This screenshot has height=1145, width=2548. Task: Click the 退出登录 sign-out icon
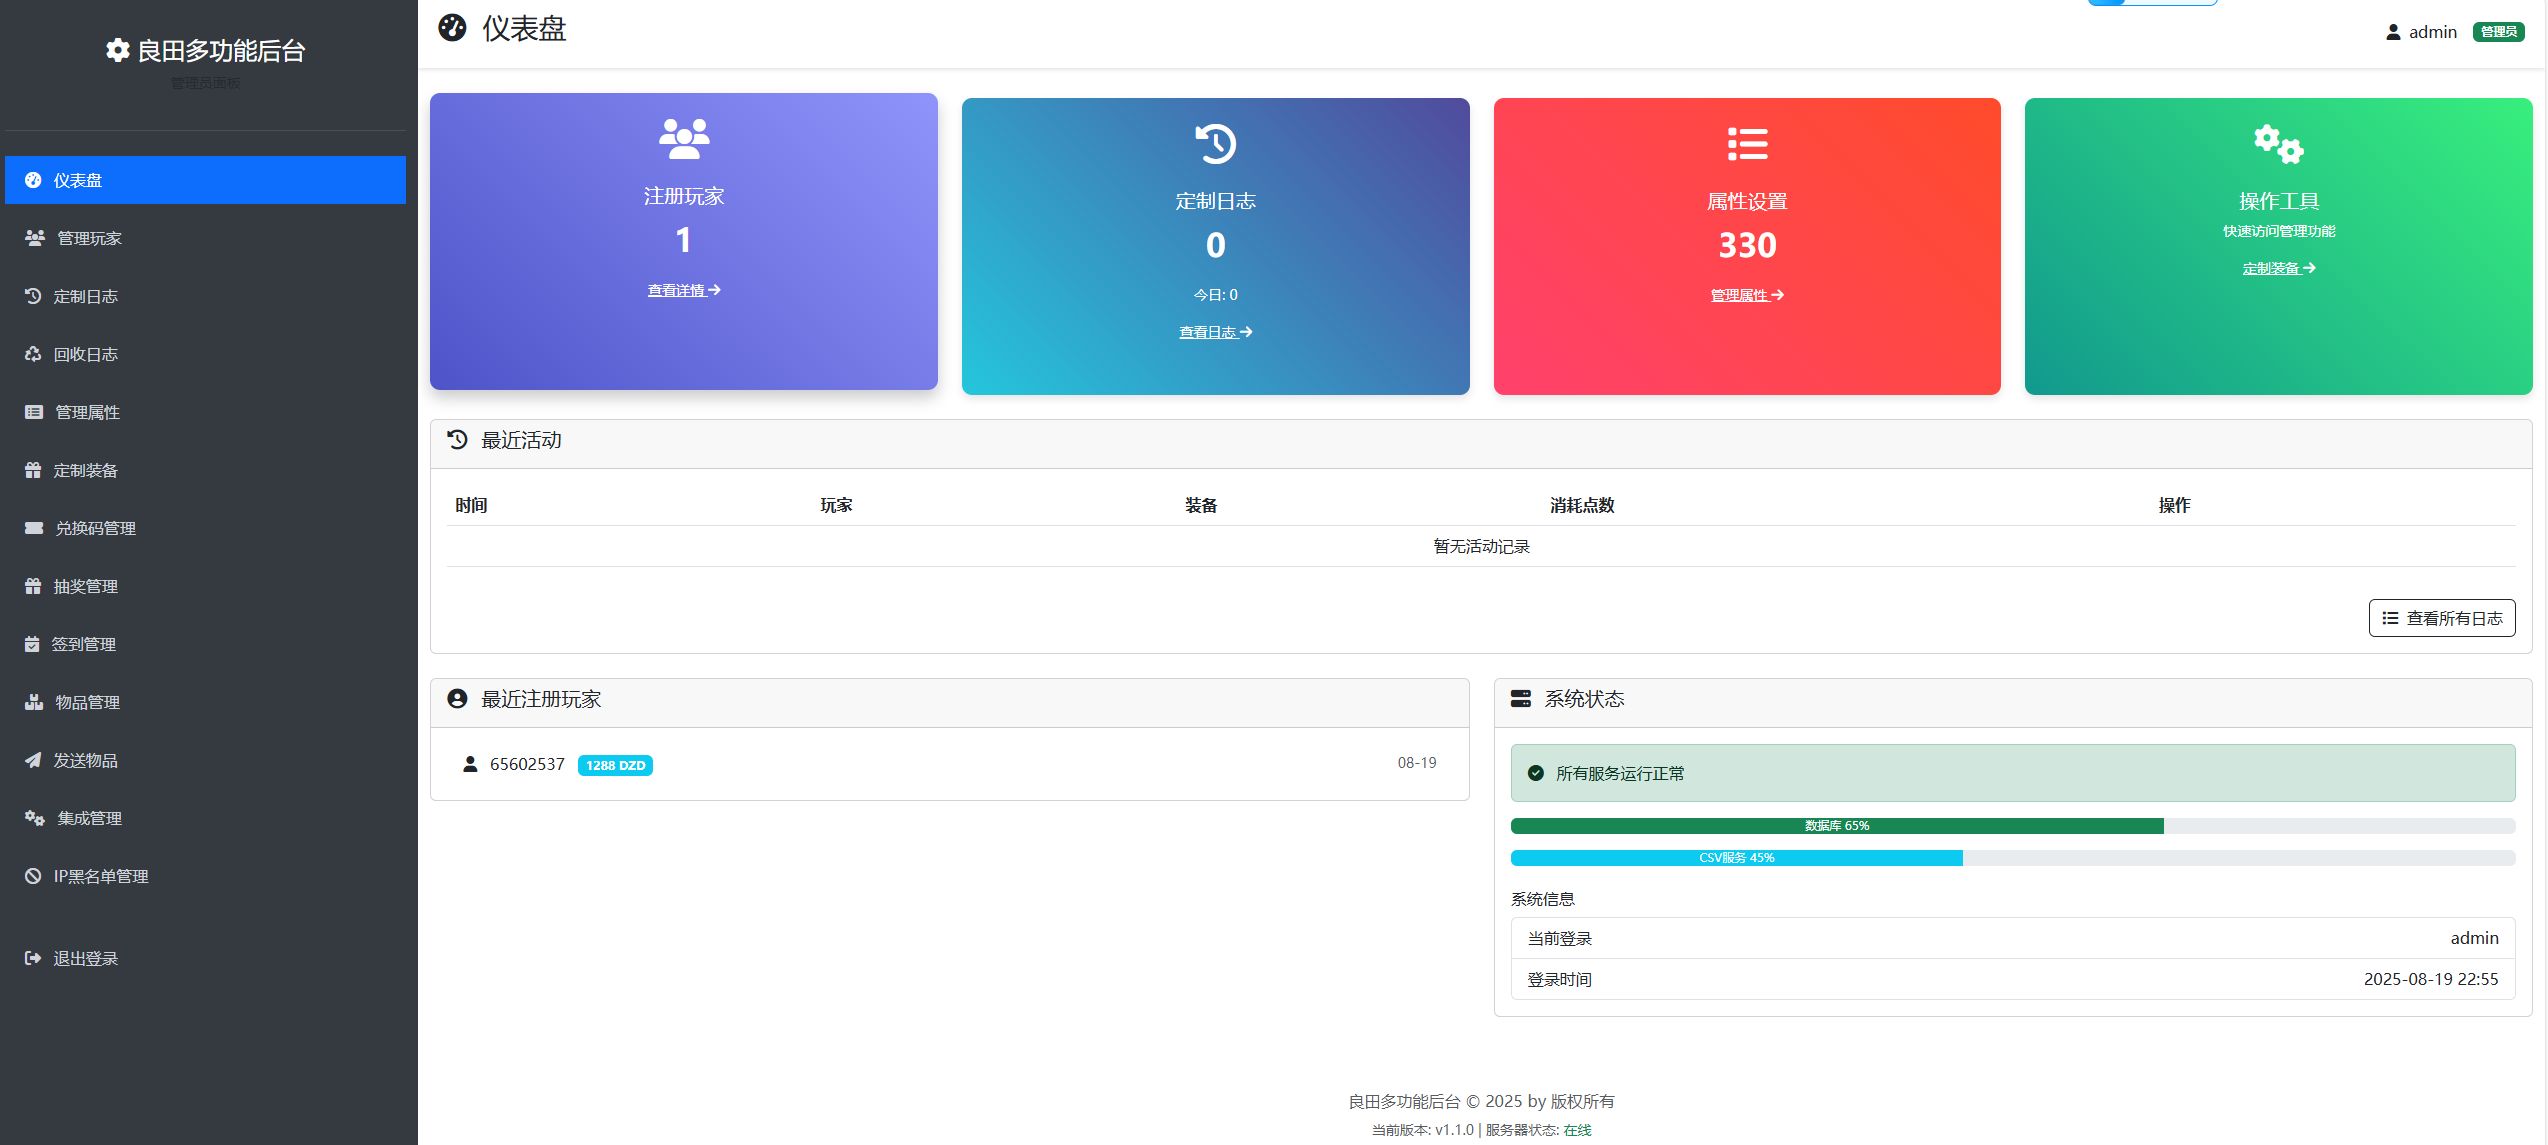pos(33,958)
